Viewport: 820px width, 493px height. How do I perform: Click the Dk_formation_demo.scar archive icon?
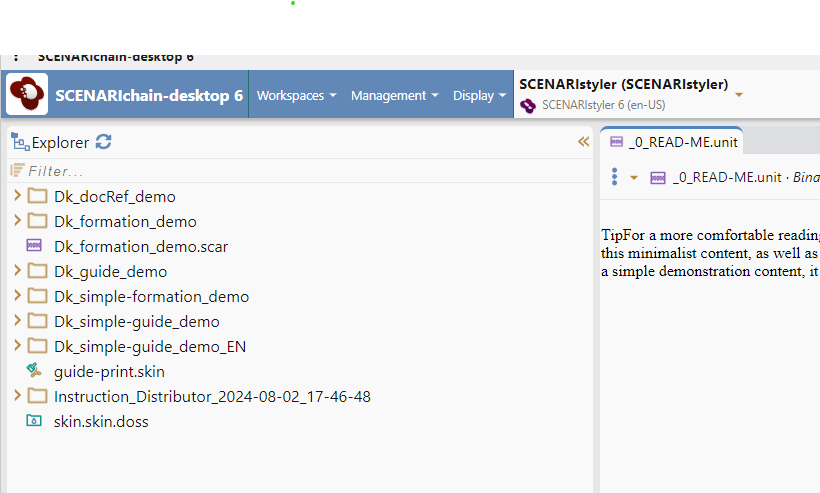37,246
